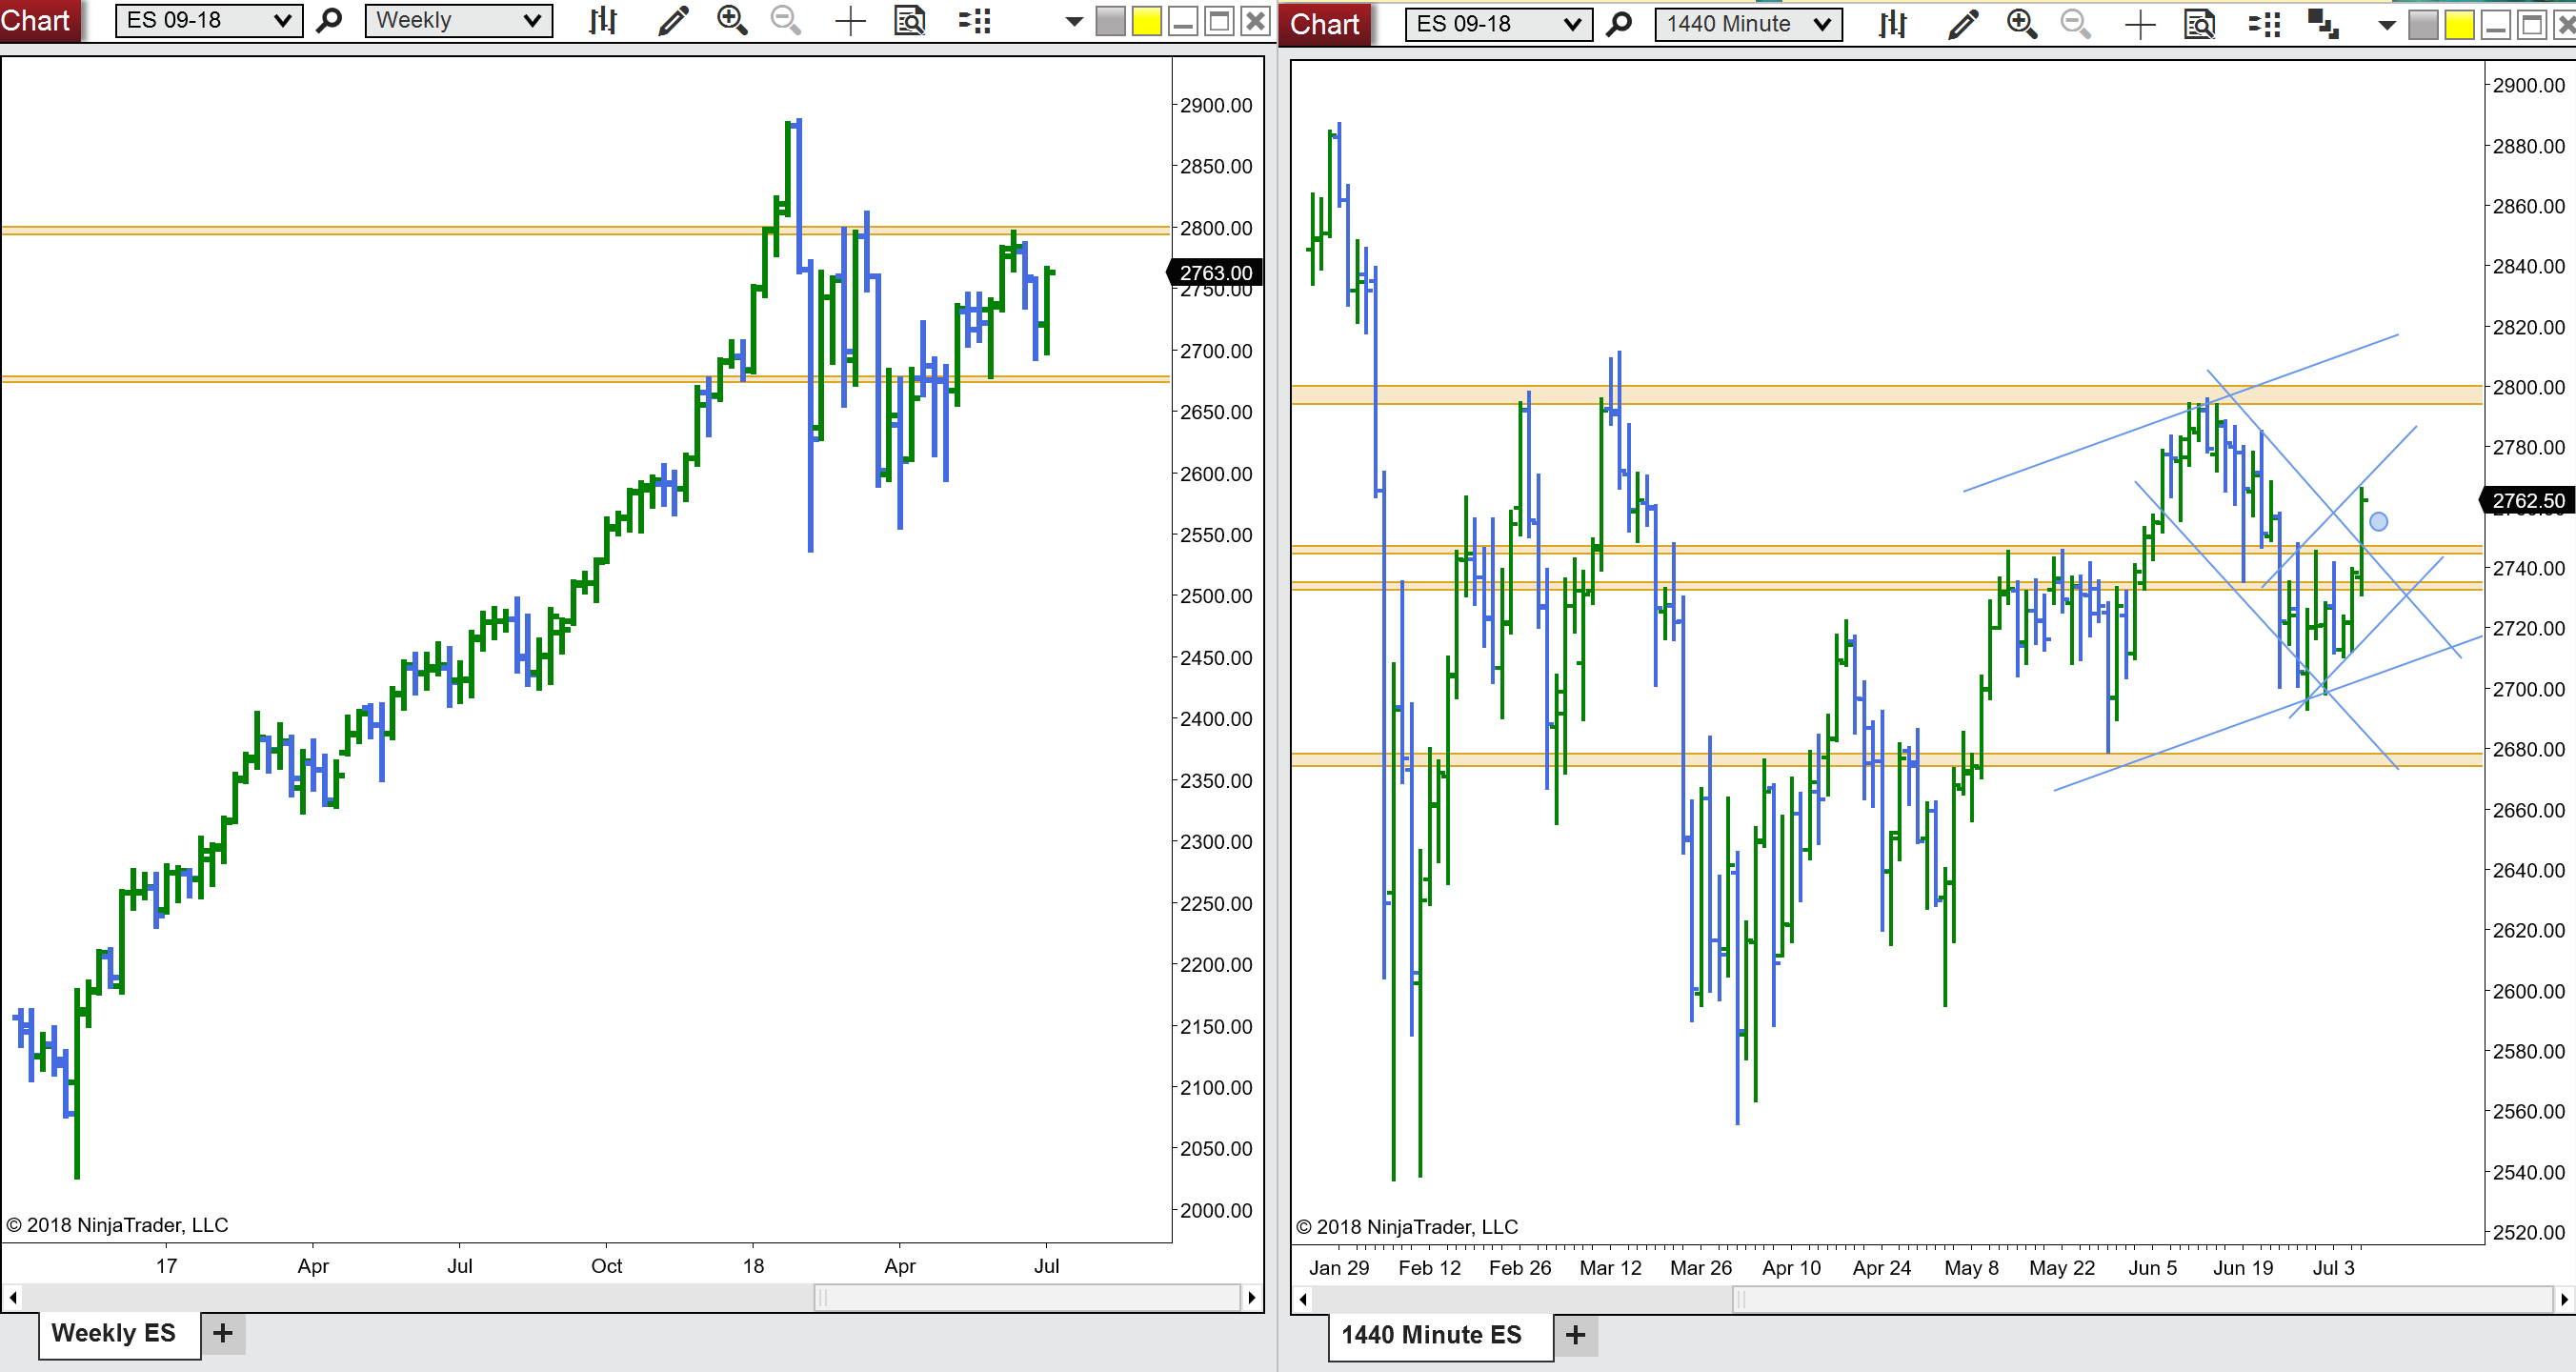Click the horizontal scrollbar thumb of Weekly chart
This screenshot has width=2576, height=1372.
point(1027,1297)
